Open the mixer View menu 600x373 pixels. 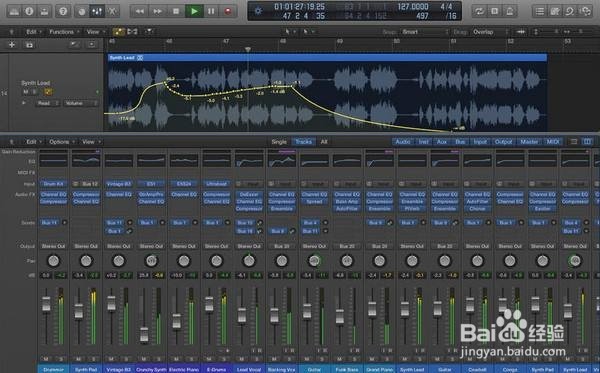point(90,142)
